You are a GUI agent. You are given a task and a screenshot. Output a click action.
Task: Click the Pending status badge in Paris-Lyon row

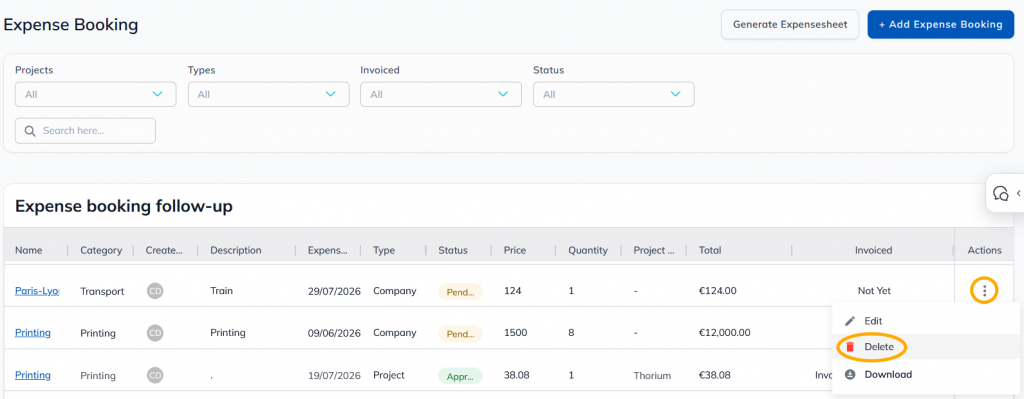460,292
